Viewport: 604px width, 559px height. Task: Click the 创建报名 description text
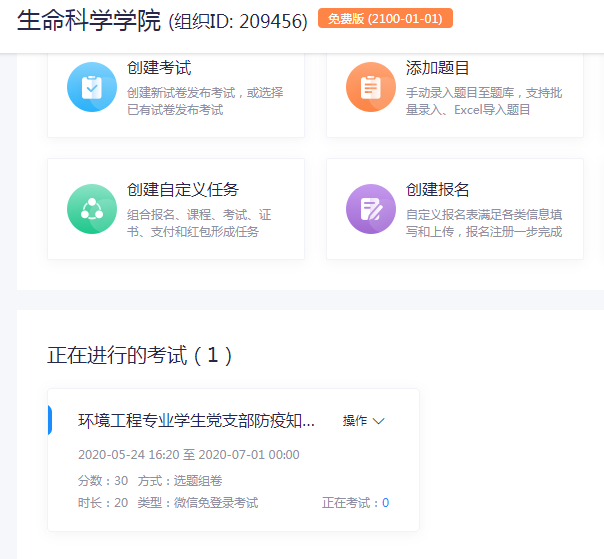[484, 223]
